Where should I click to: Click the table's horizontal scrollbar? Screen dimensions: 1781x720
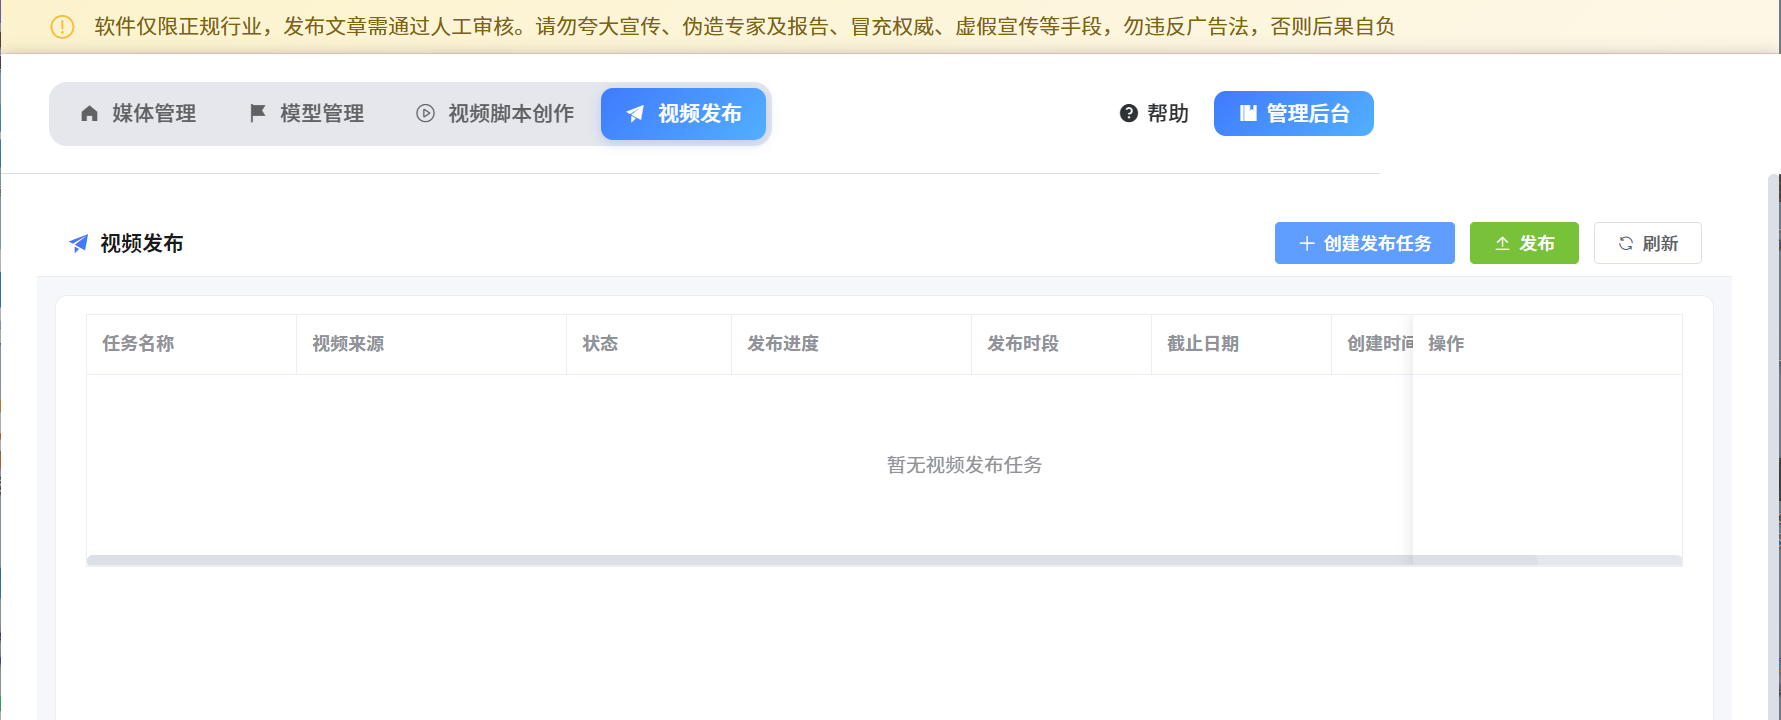812,561
